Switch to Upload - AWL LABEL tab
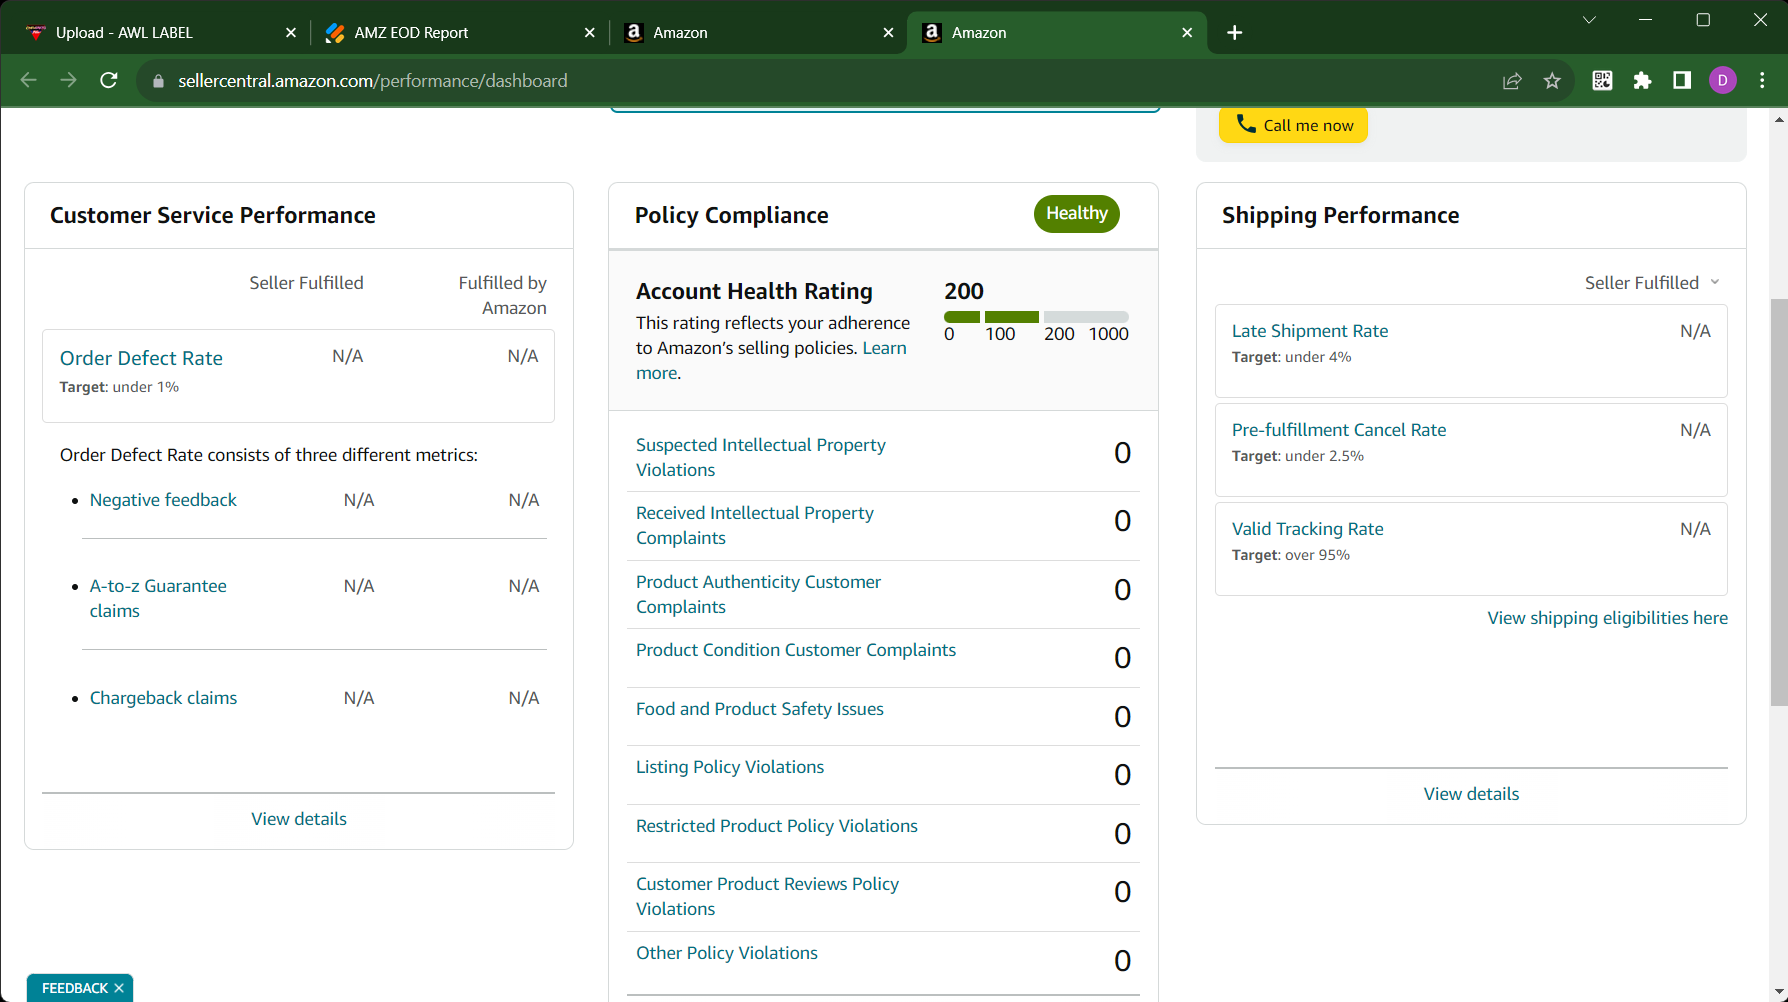This screenshot has height=1002, width=1788. point(162,33)
